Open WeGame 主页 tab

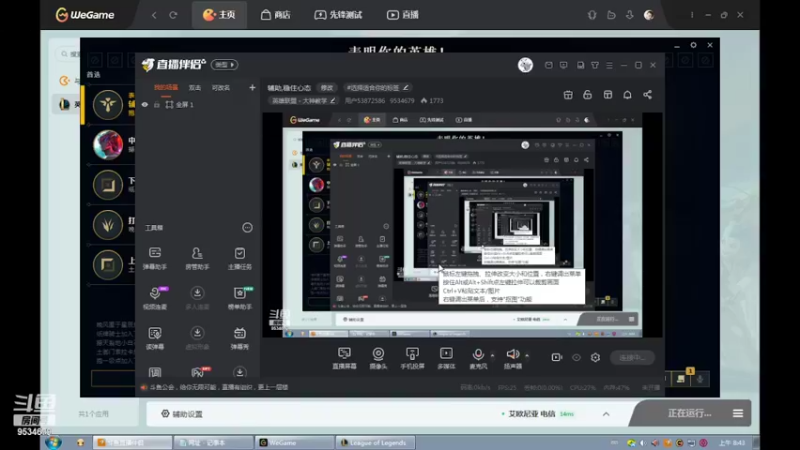coord(219,15)
